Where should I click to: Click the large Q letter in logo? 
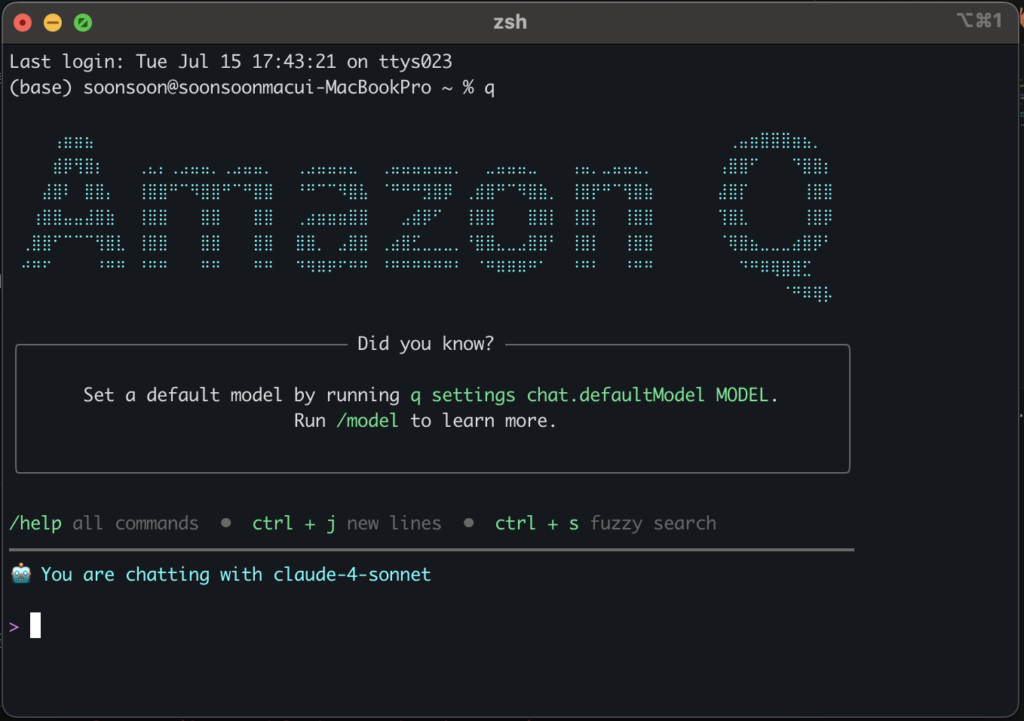[776, 217]
